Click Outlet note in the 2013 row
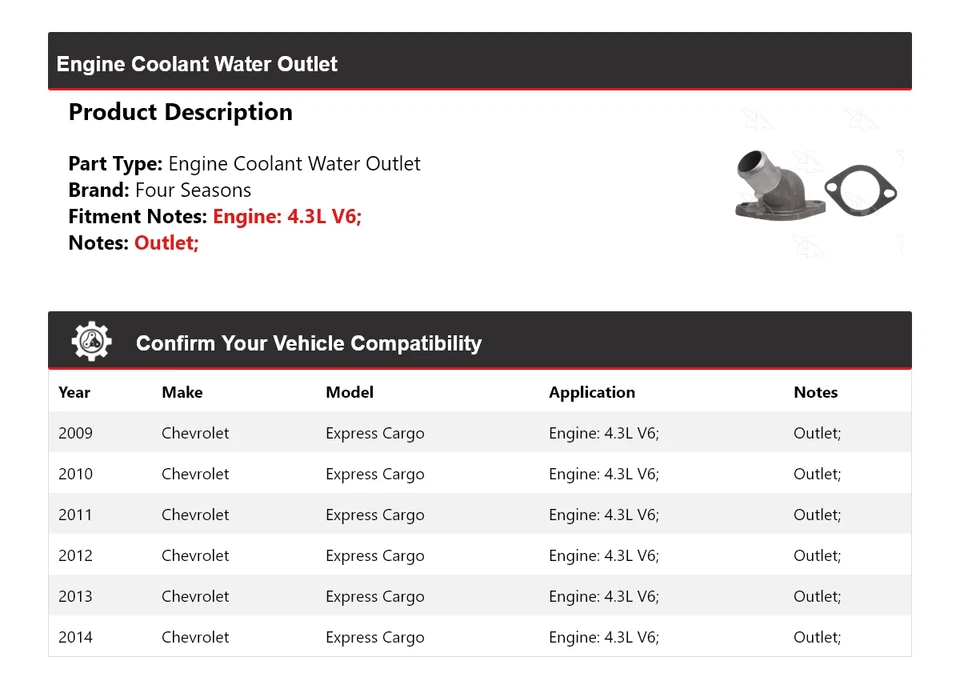 817,597
